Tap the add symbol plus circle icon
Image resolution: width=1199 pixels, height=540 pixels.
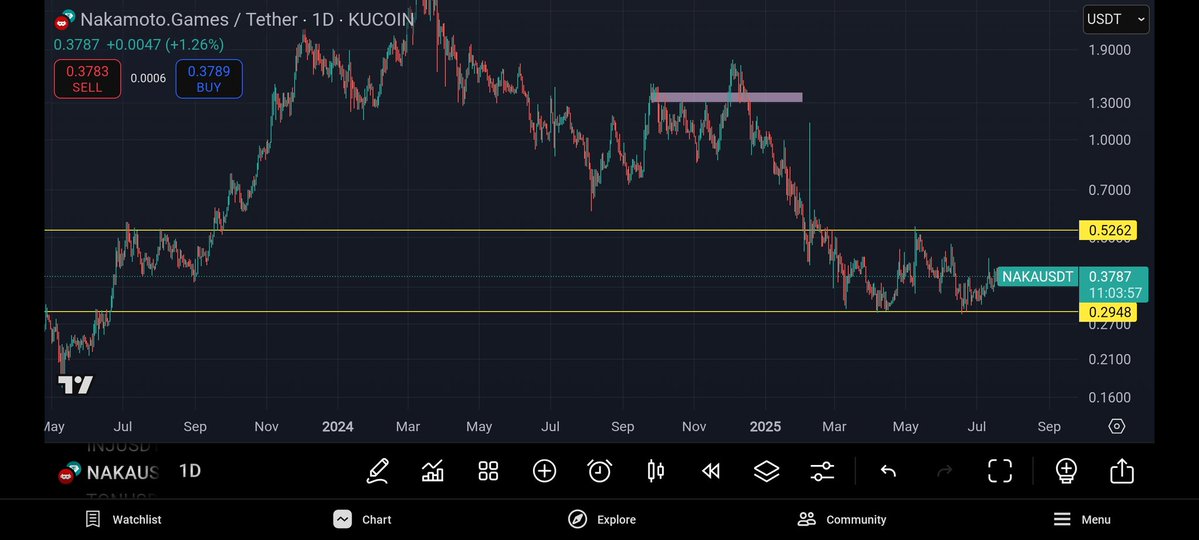544,470
